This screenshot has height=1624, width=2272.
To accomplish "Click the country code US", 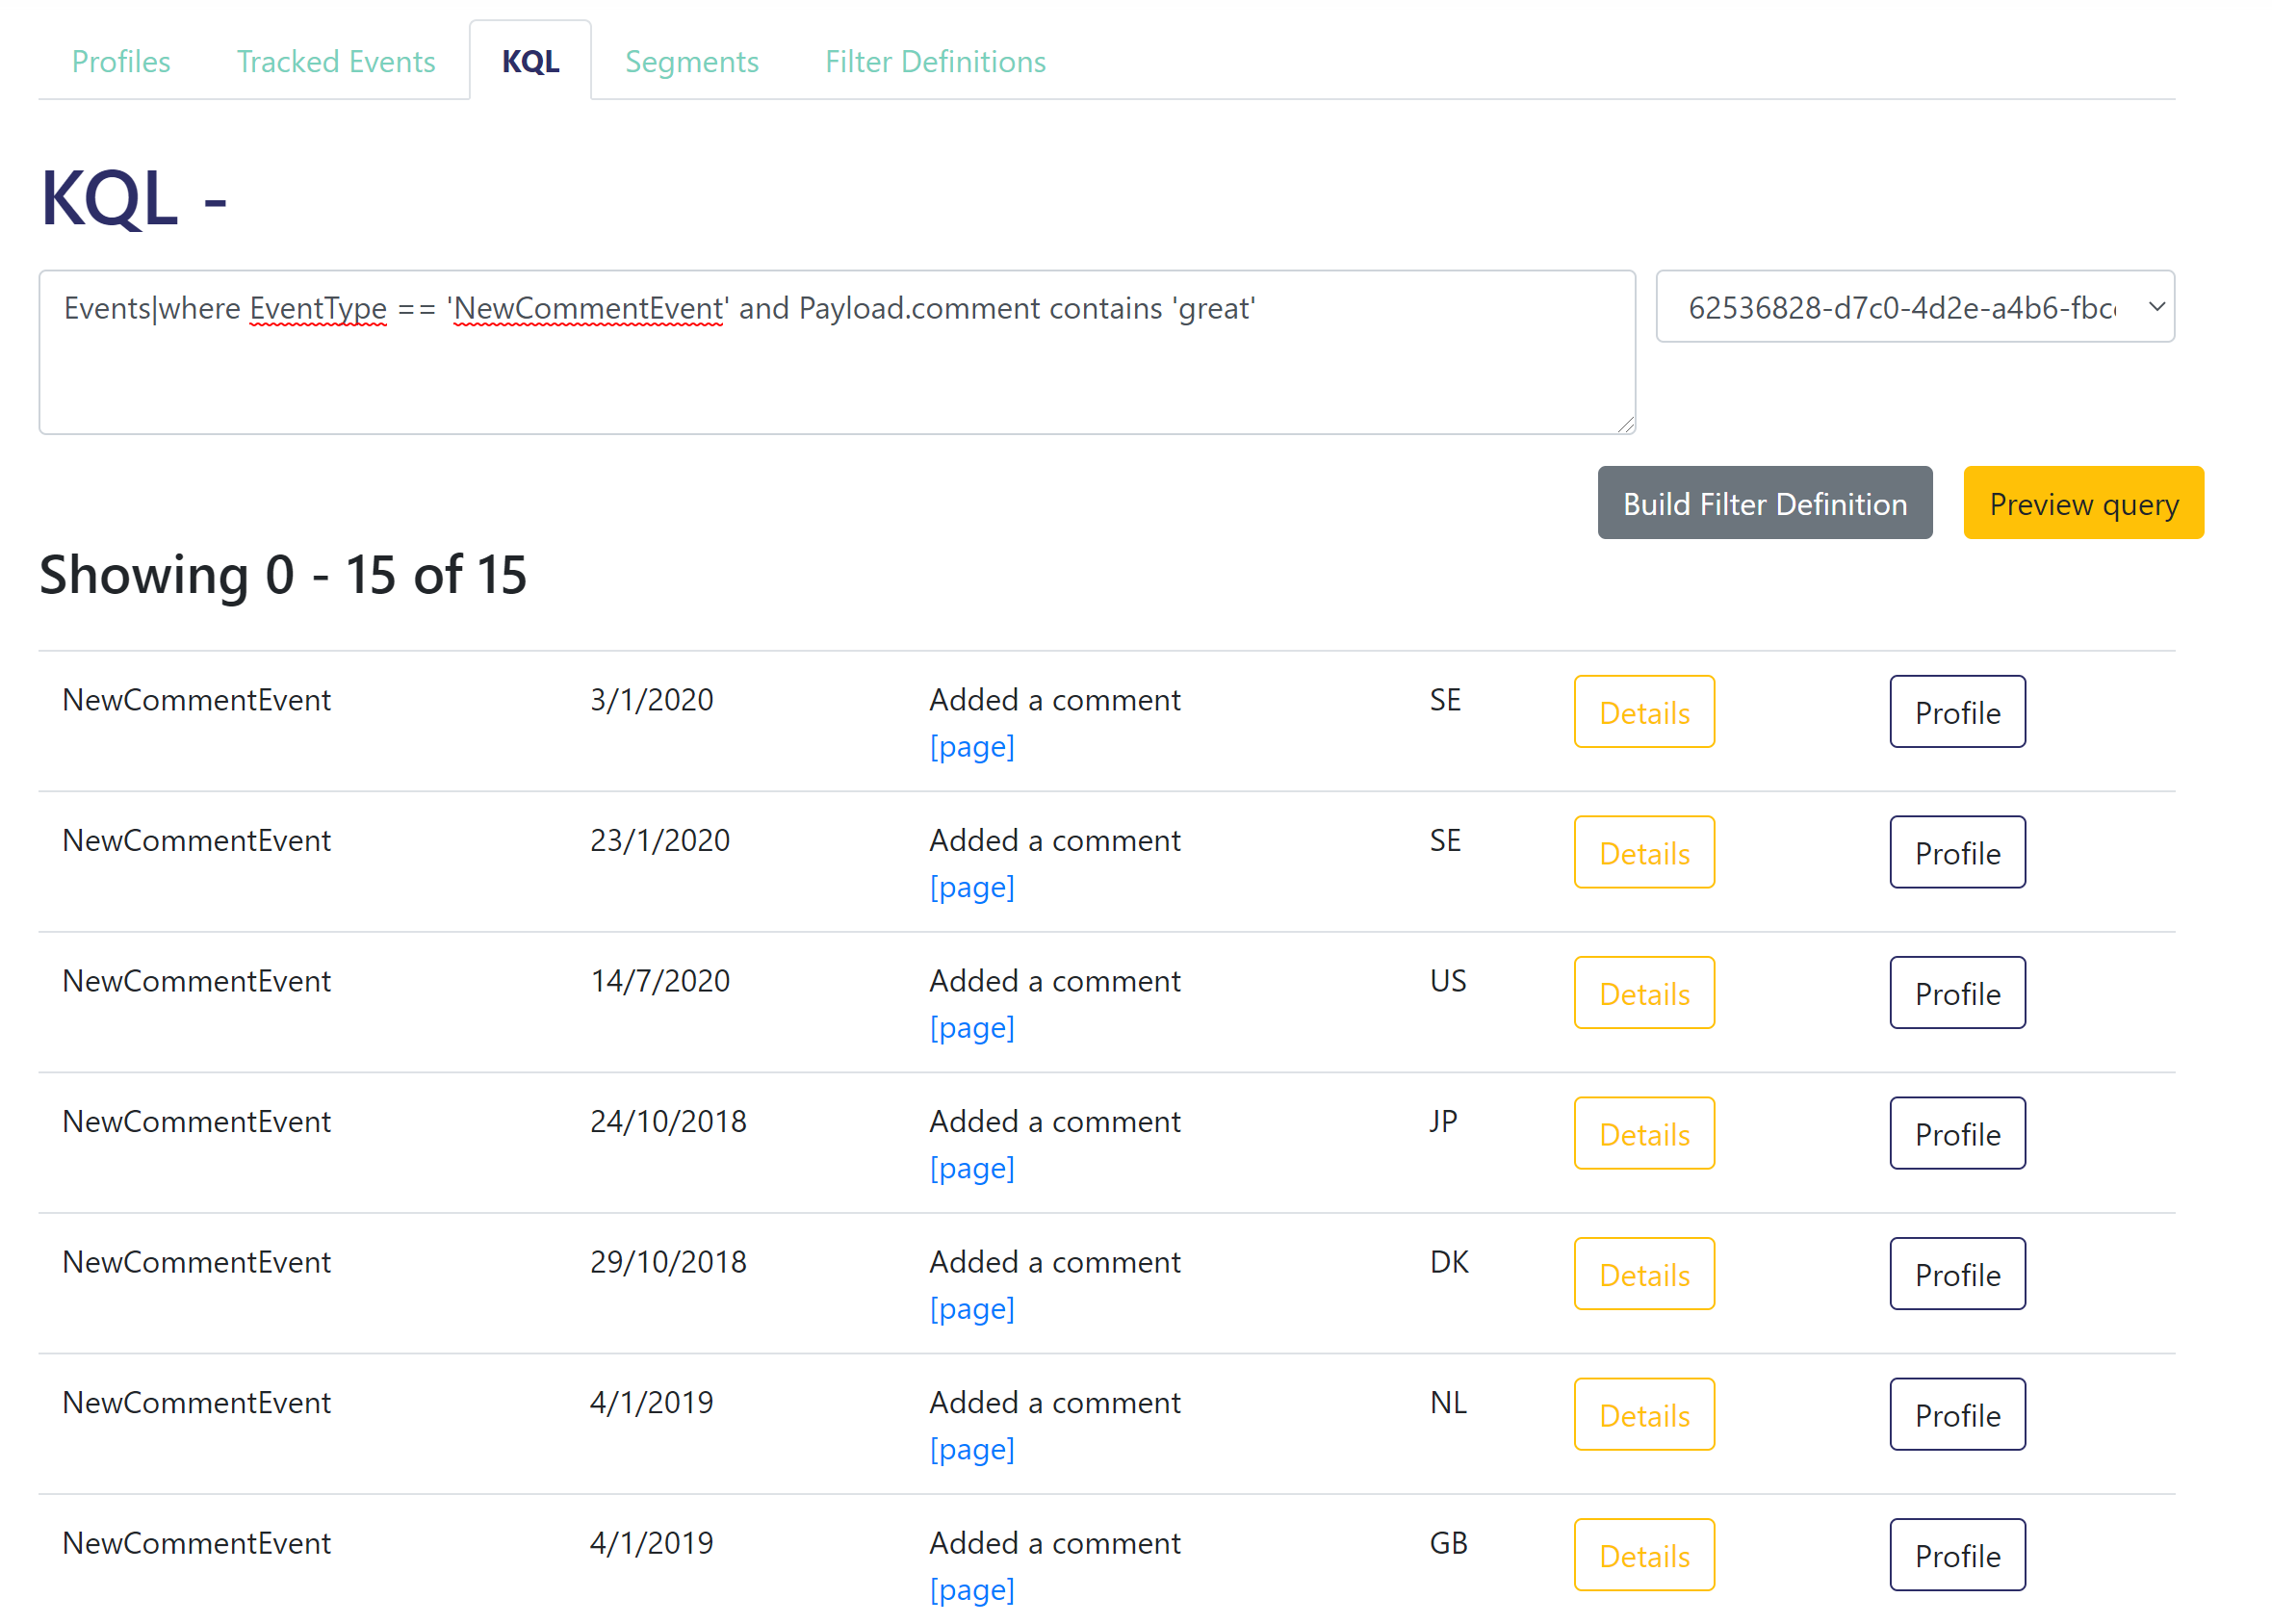I will pos(1448,981).
